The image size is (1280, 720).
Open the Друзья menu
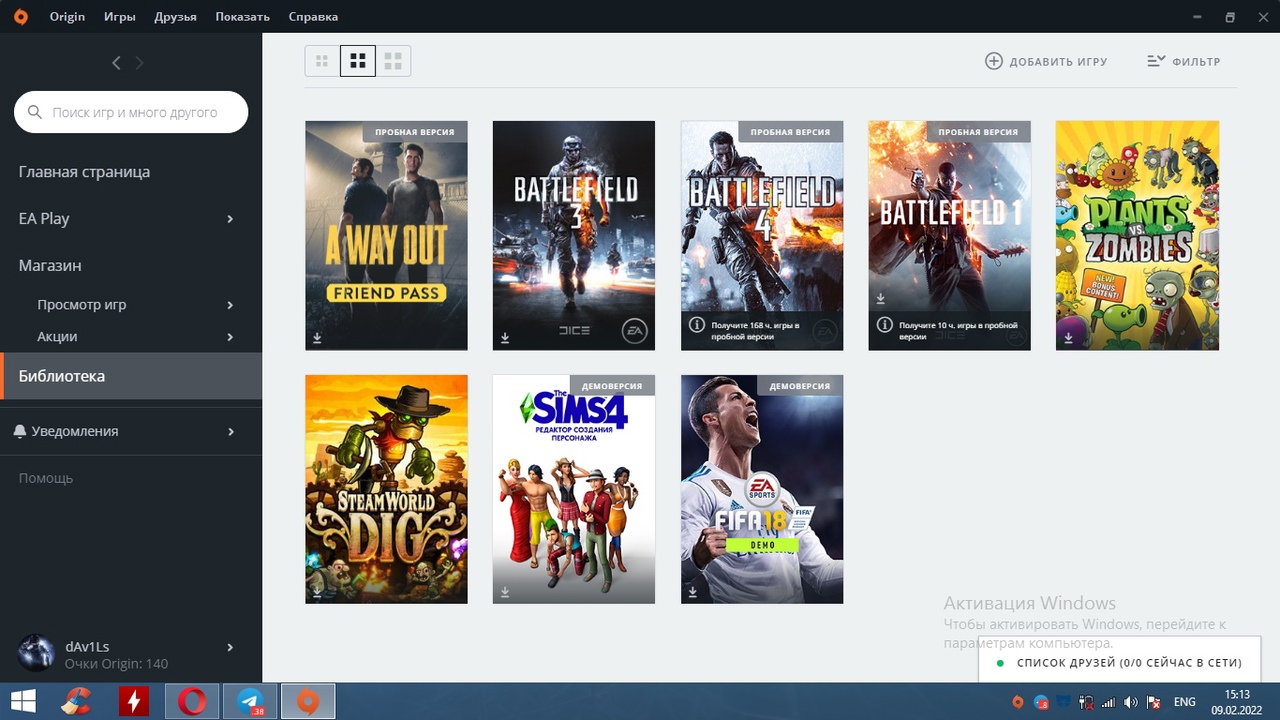point(176,17)
